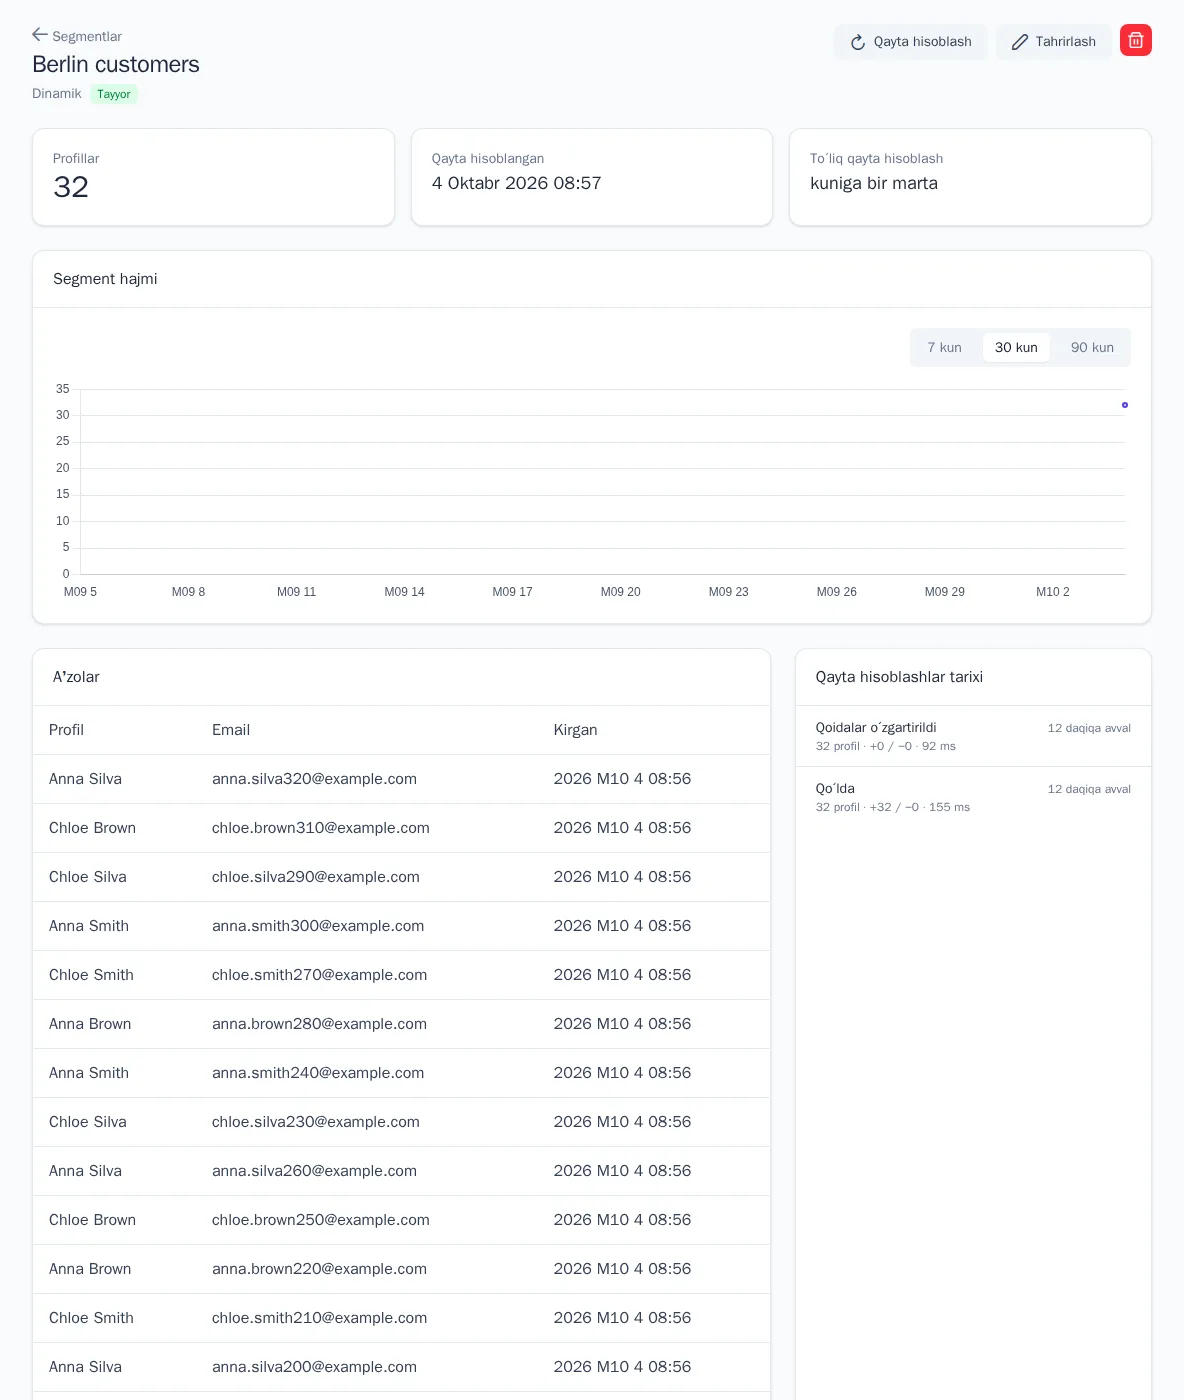Screen dimensions: 1184x1400
Task: Click email chloe.brown250@example.com
Action: 321,1220
